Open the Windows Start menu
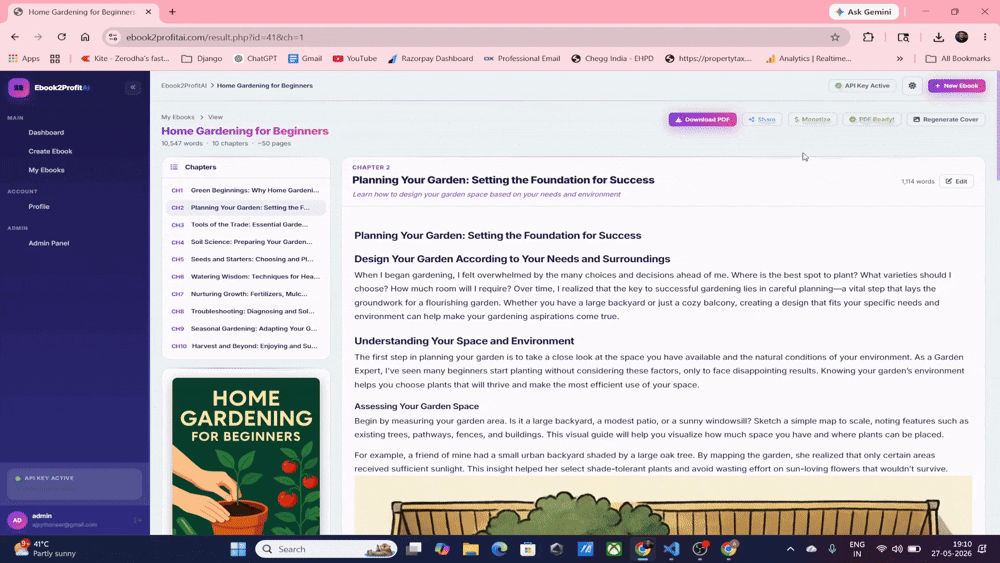Image resolution: width=1000 pixels, height=563 pixels. click(x=238, y=549)
